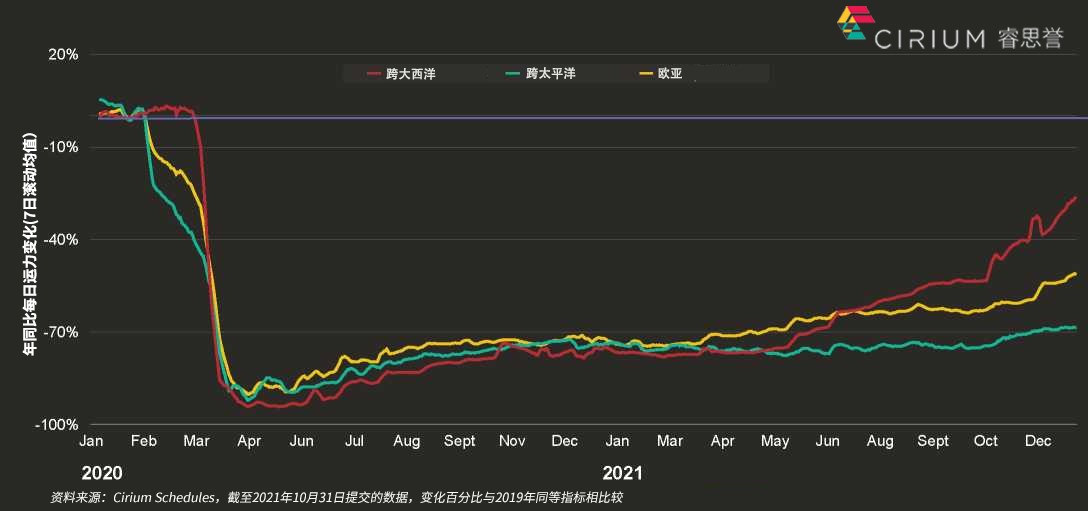Click the 睿思誉 Chinese brand text
The width and height of the screenshot is (1088, 511).
pos(1030,39)
